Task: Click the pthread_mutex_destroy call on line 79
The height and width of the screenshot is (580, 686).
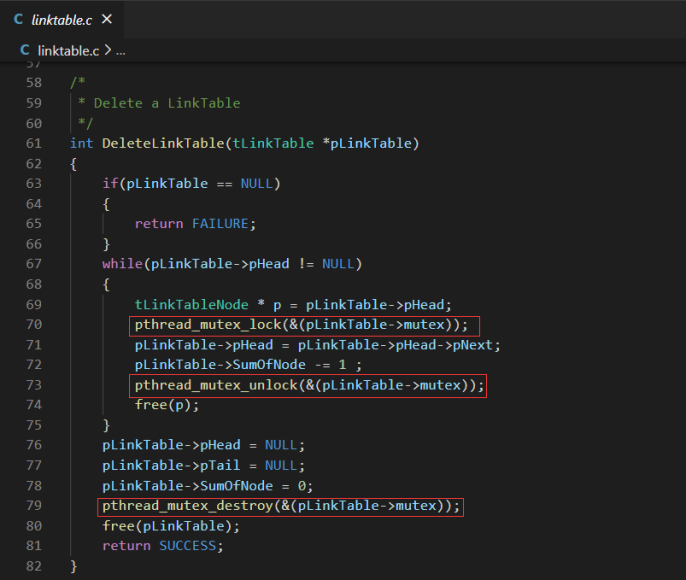Action: coord(281,506)
